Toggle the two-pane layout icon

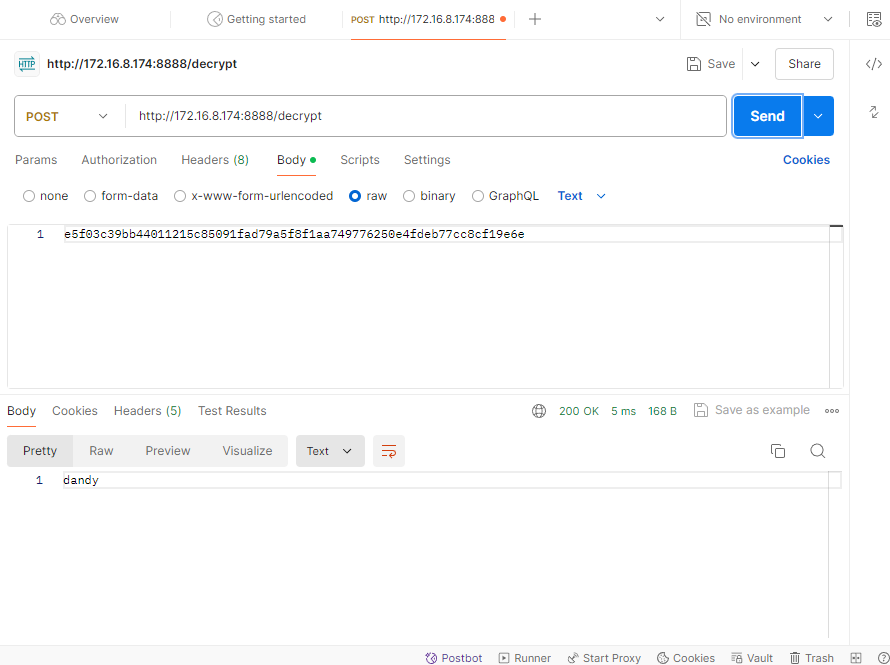pos(856,658)
